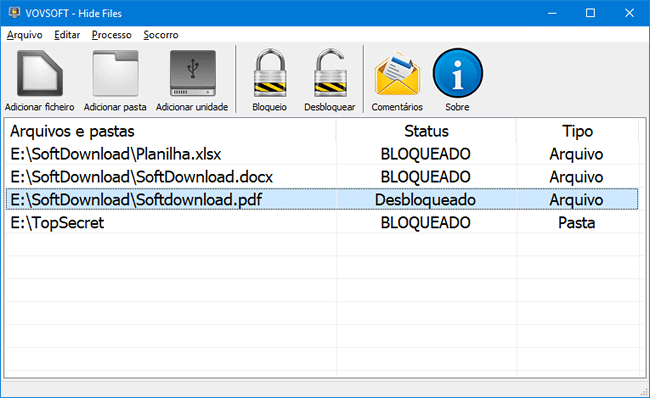Click the VOVSOFT app icon in title bar
Image resolution: width=650 pixels, height=398 pixels.
coord(15,13)
